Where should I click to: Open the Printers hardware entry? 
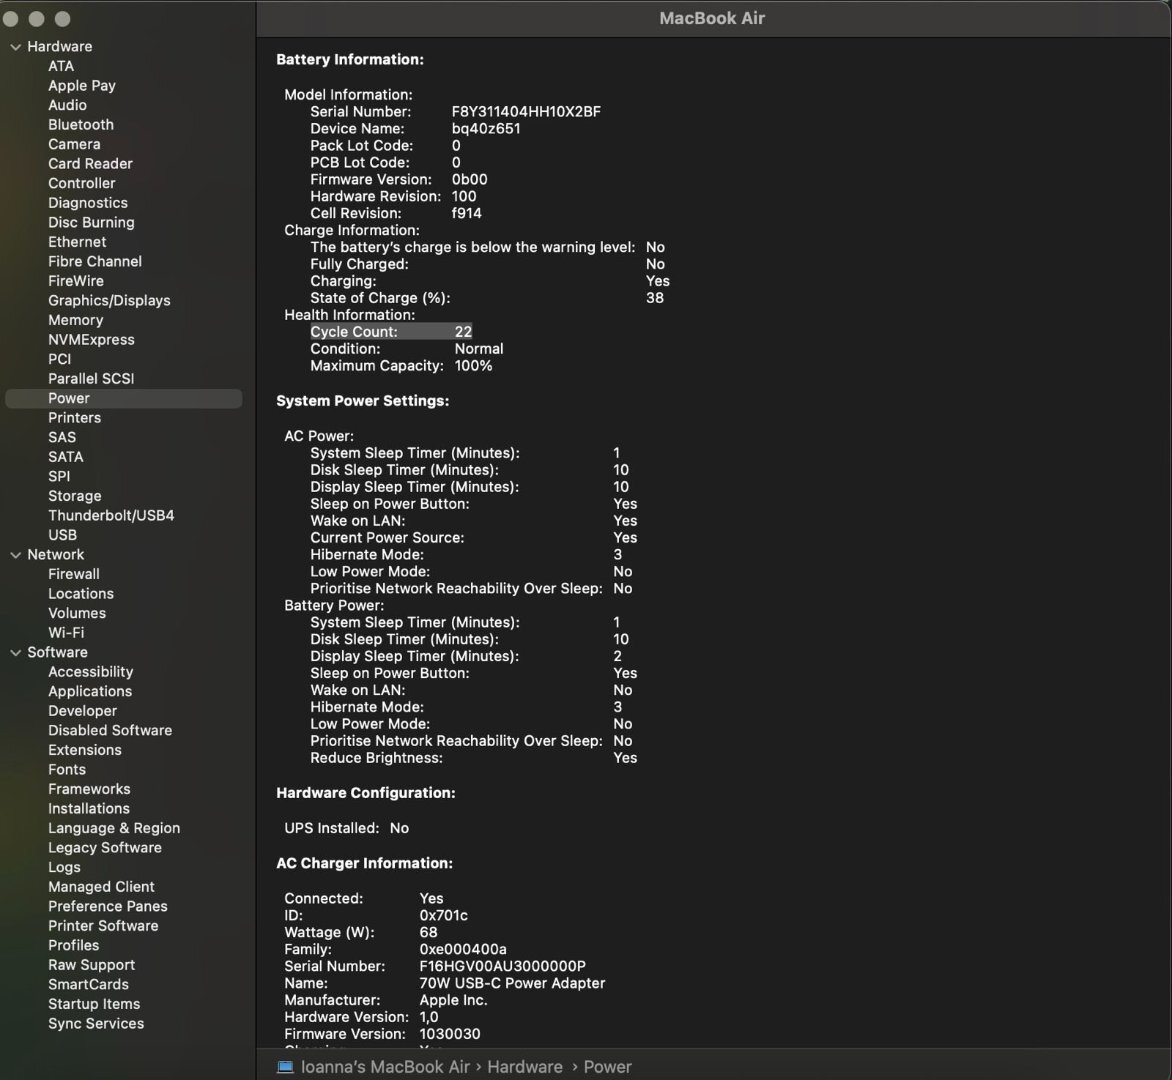[74, 418]
